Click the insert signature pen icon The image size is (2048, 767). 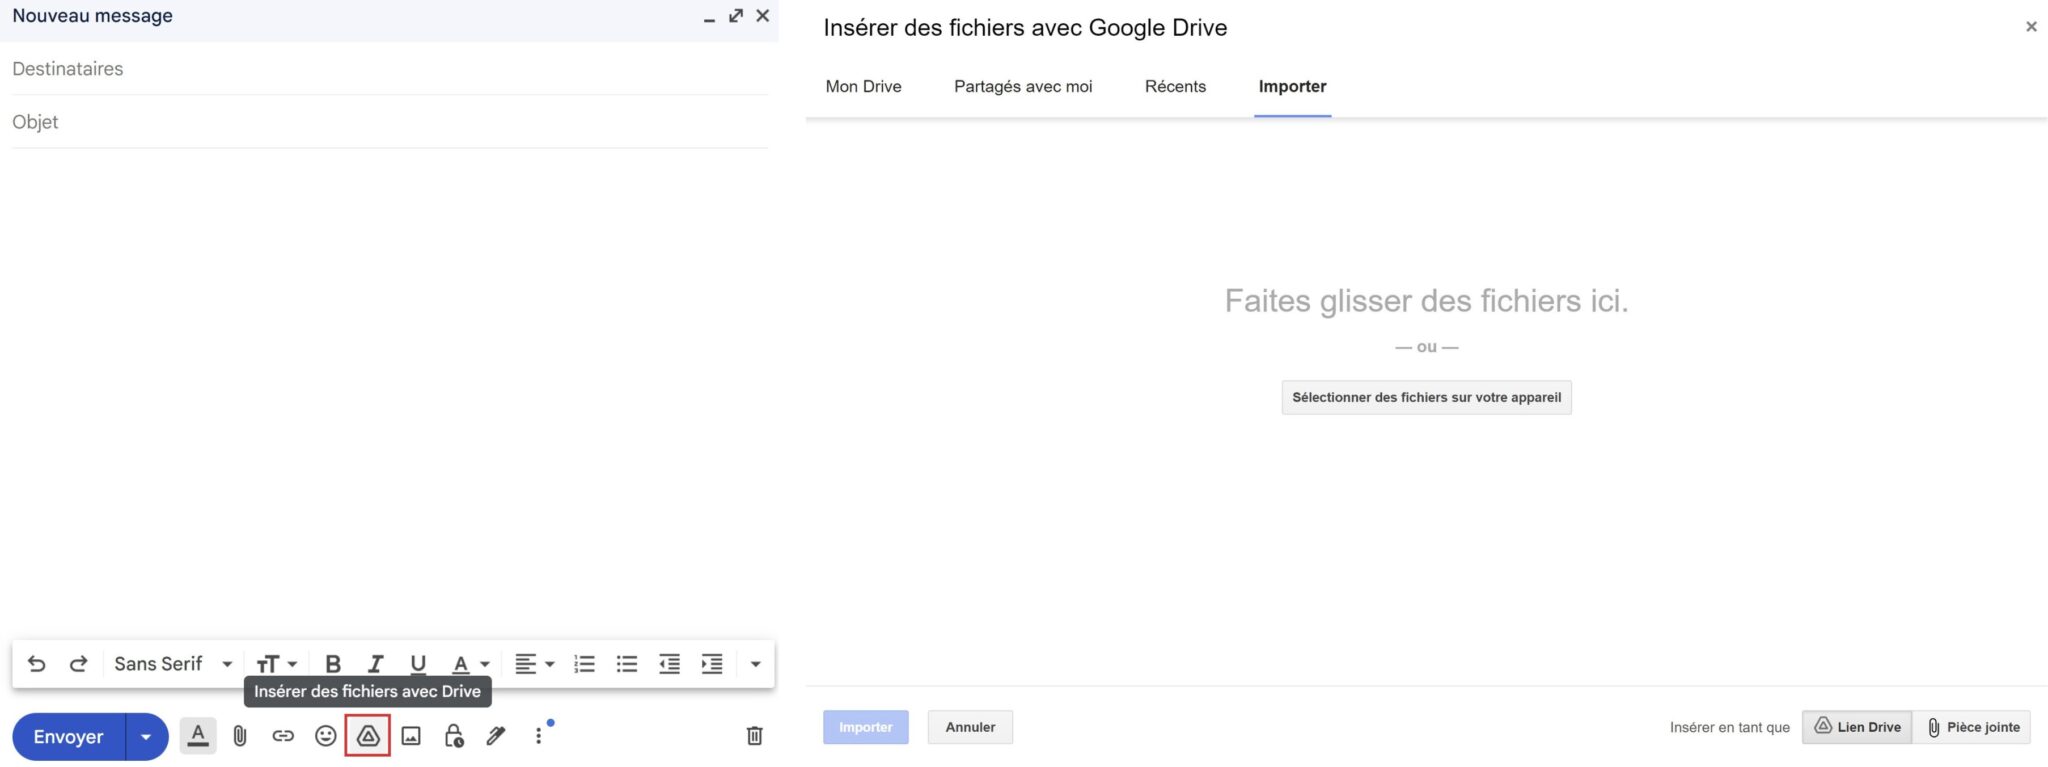(496, 736)
